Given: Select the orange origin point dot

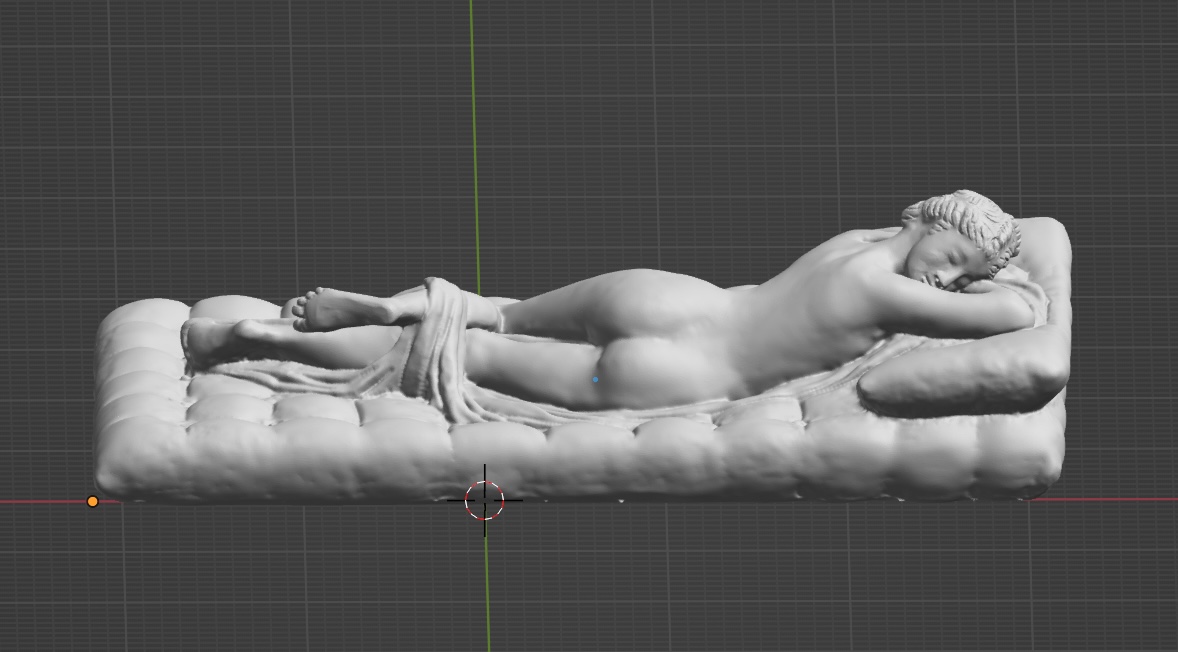Looking at the screenshot, I should pos(92,501).
